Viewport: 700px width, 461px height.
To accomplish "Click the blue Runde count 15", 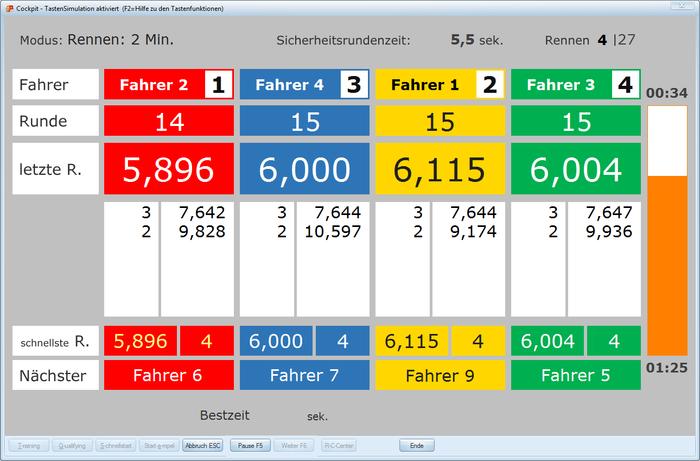I will [x=304, y=122].
